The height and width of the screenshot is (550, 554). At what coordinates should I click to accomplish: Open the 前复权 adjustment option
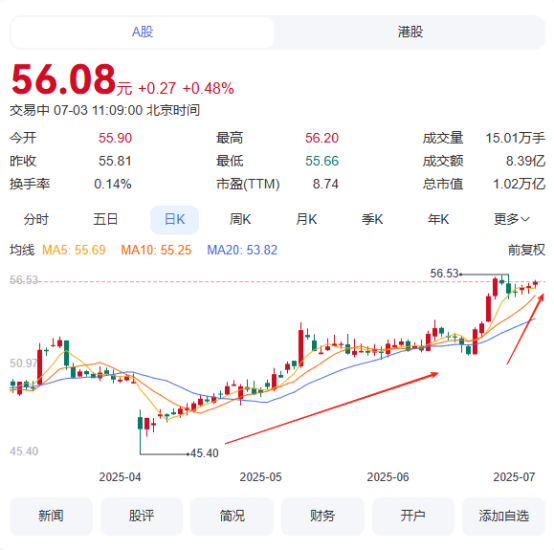tap(526, 250)
